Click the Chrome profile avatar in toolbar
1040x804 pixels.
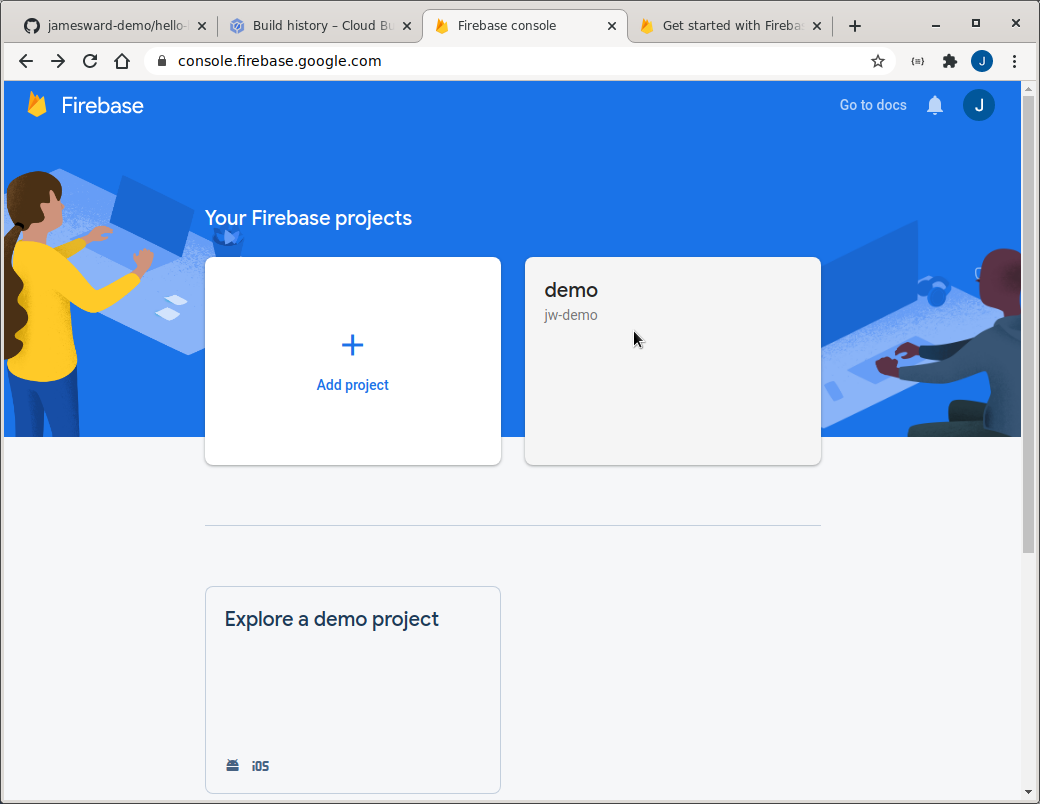[x=982, y=61]
